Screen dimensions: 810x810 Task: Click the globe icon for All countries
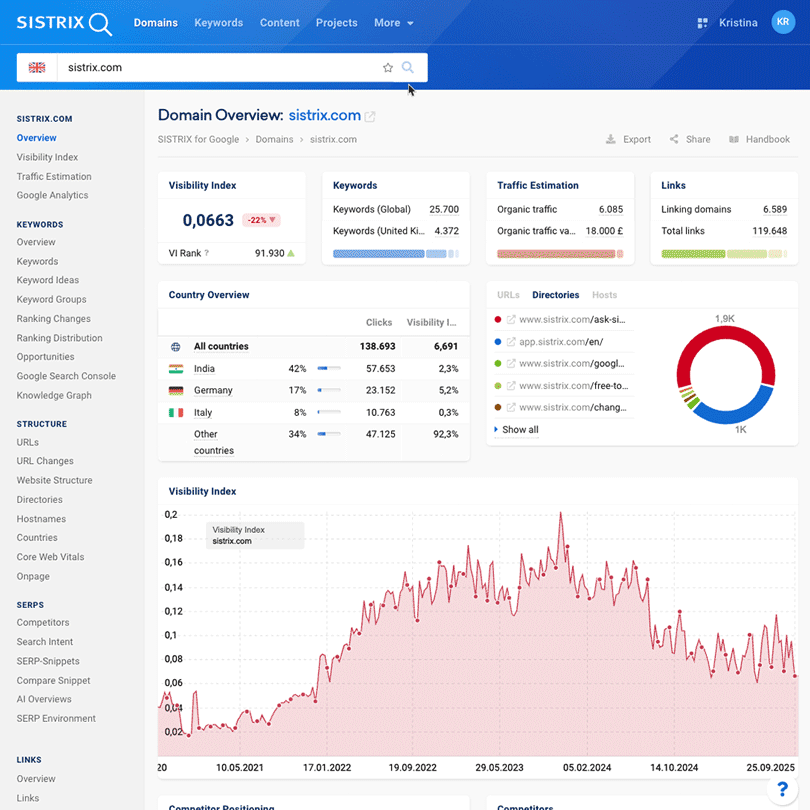tap(176, 347)
